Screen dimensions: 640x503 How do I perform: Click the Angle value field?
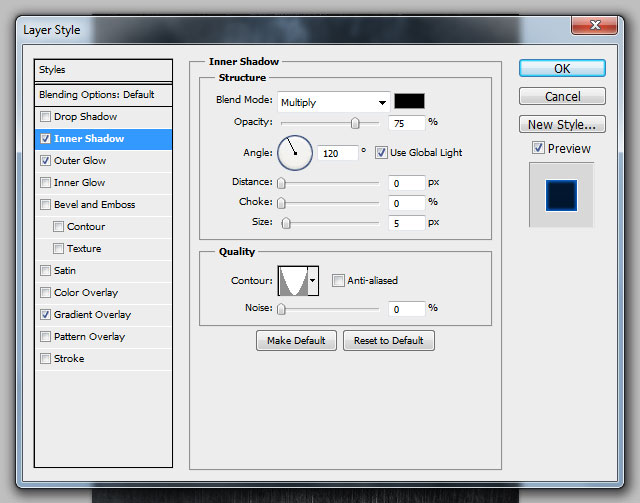click(338, 154)
